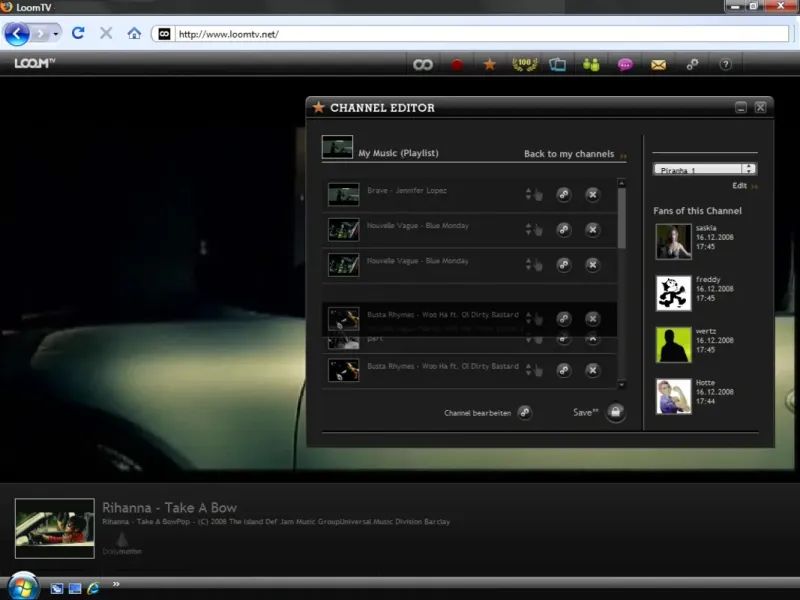The width and height of the screenshot is (800, 600).
Task: Go to browser home page
Action: [x=134, y=34]
